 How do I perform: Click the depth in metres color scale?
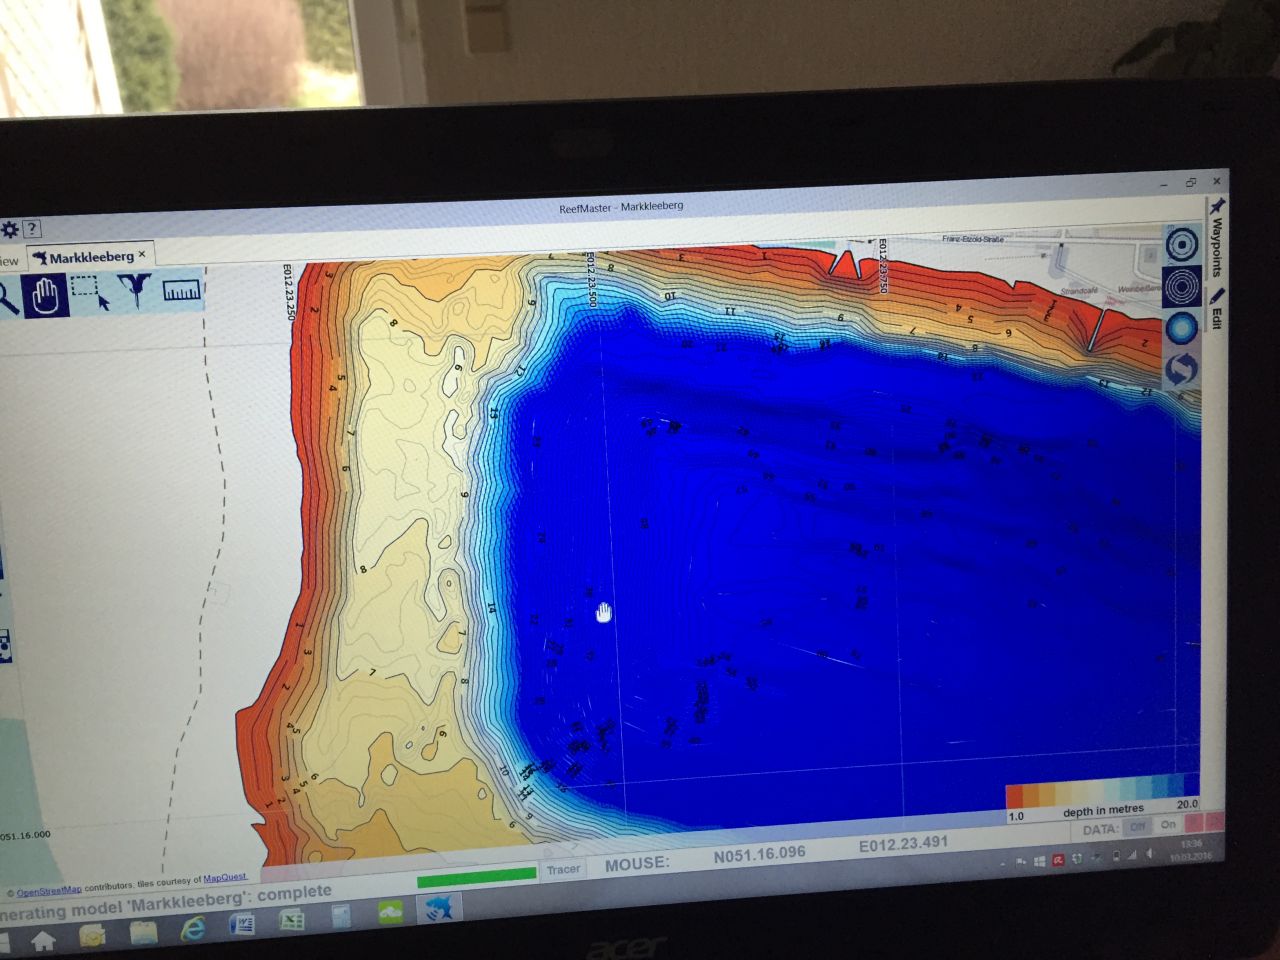pos(1101,794)
